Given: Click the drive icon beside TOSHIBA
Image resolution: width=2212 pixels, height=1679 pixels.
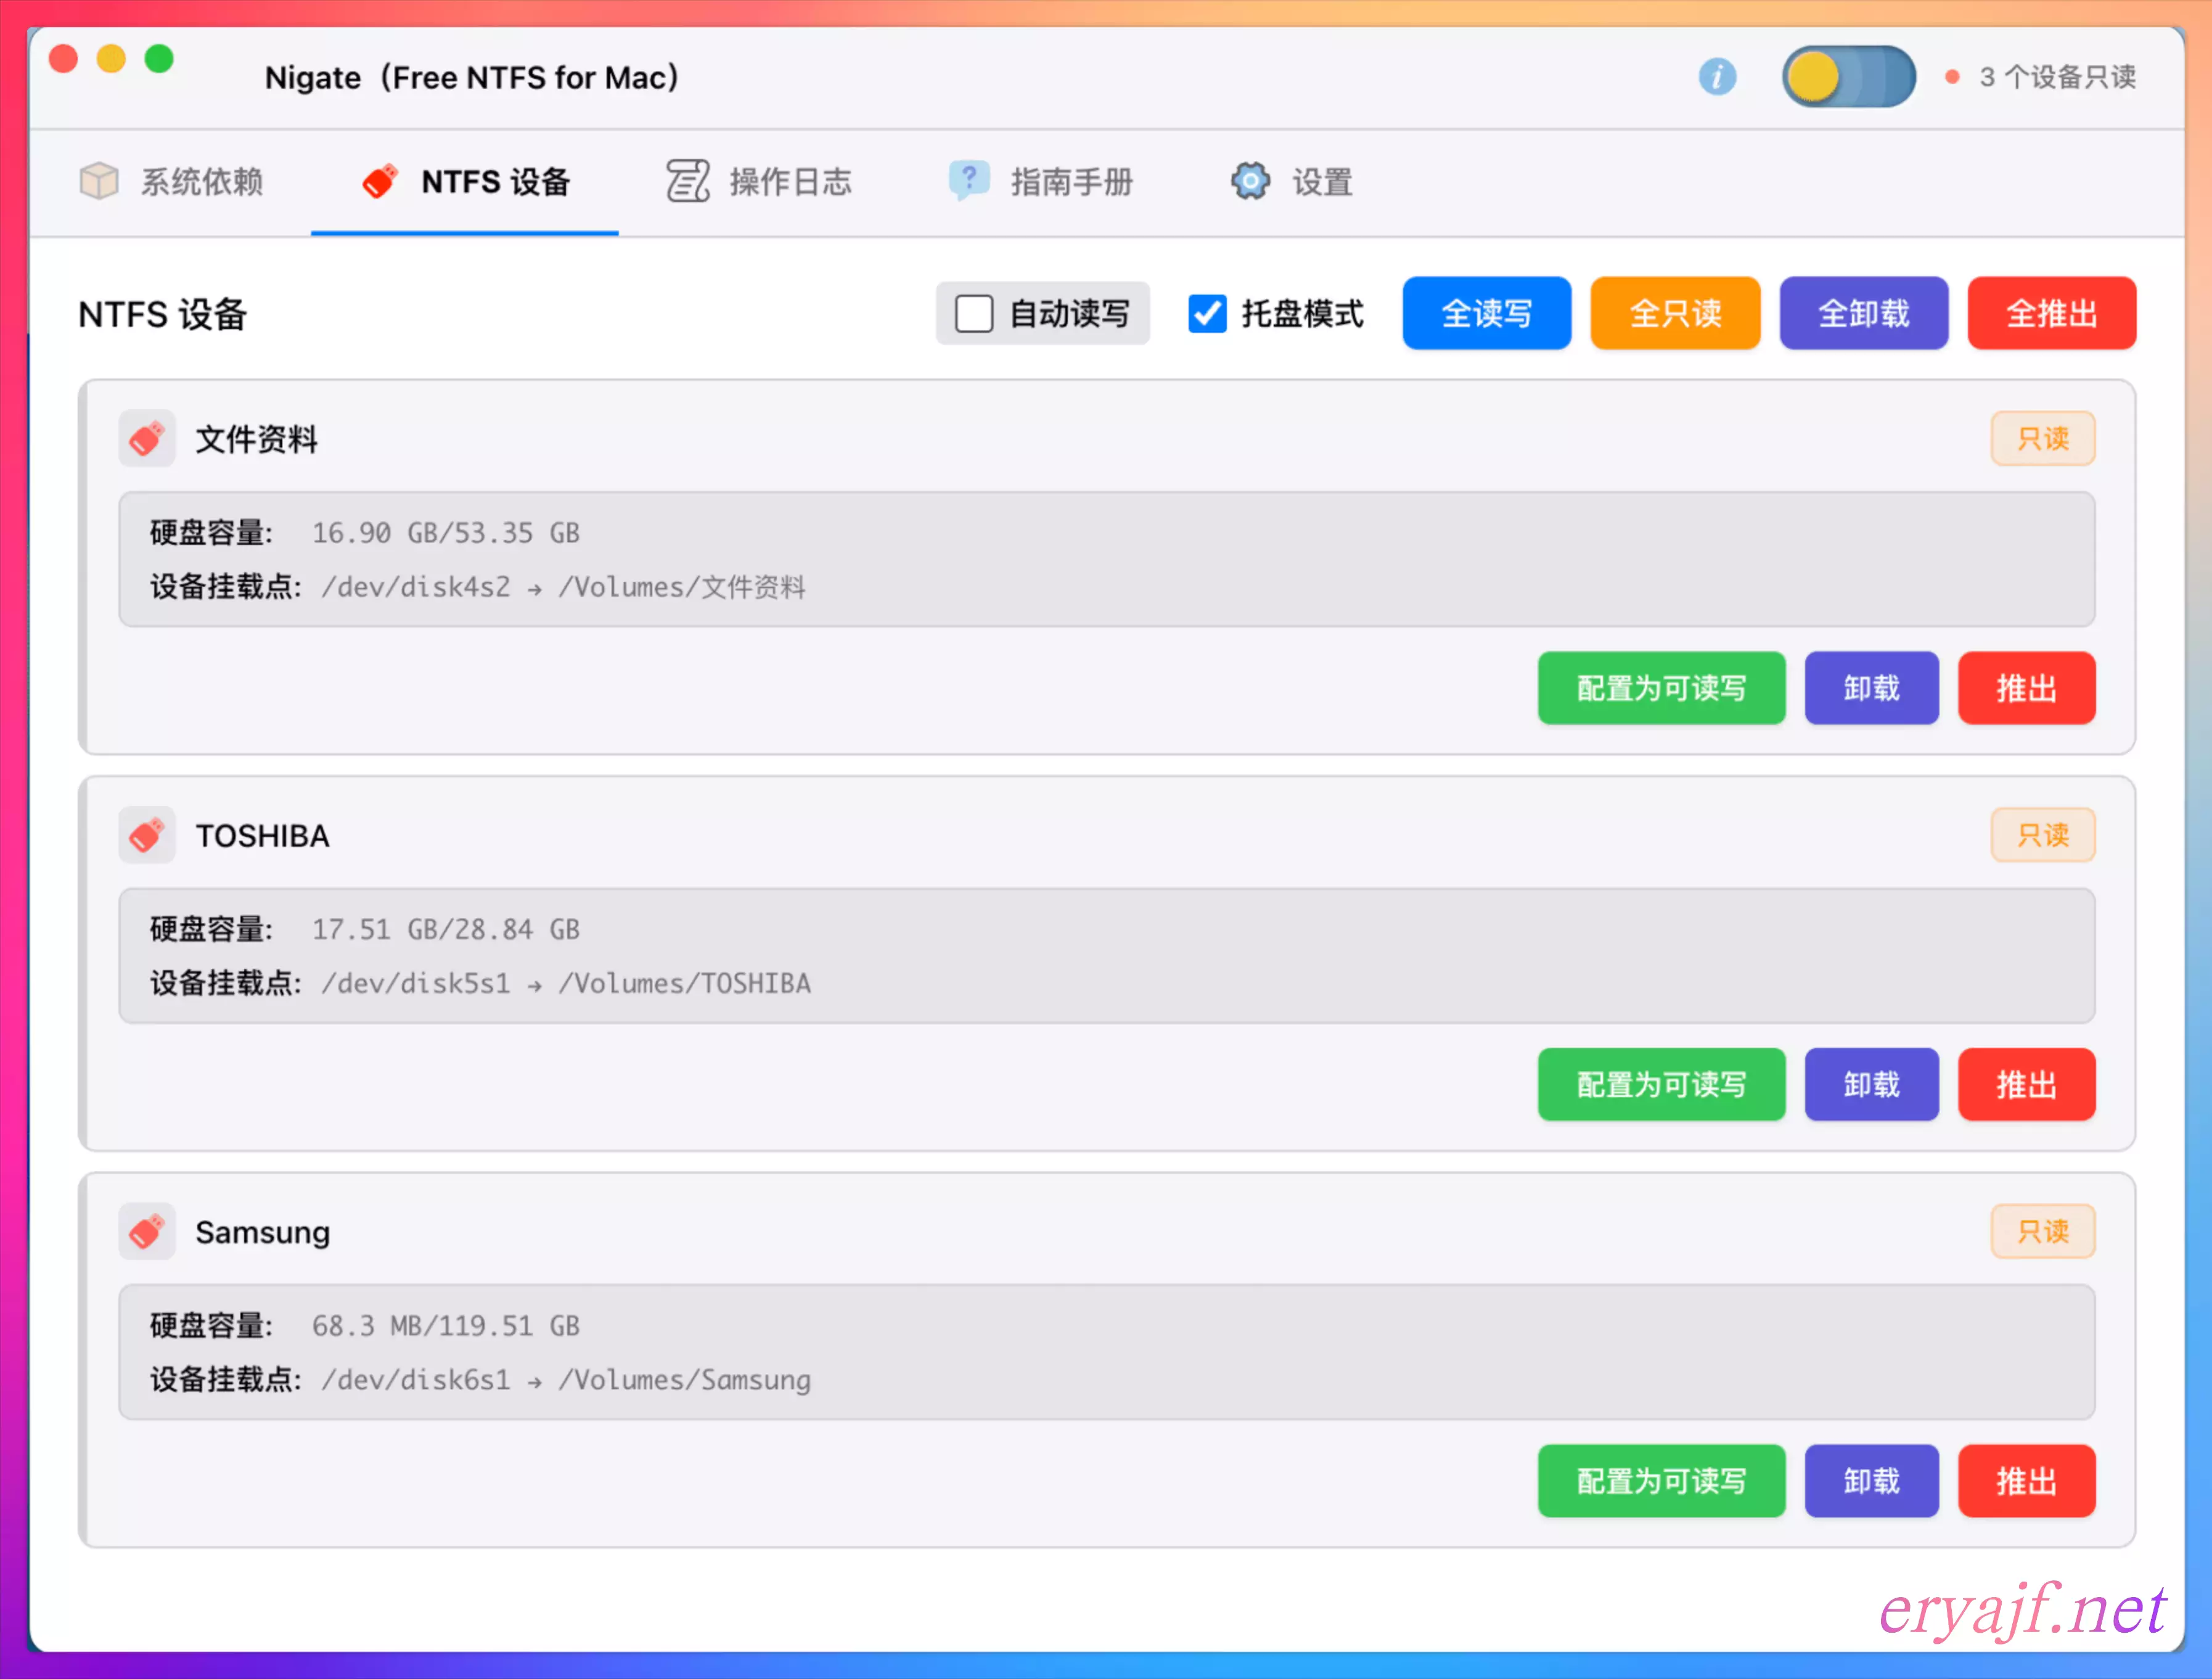Looking at the screenshot, I should click(x=147, y=835).
